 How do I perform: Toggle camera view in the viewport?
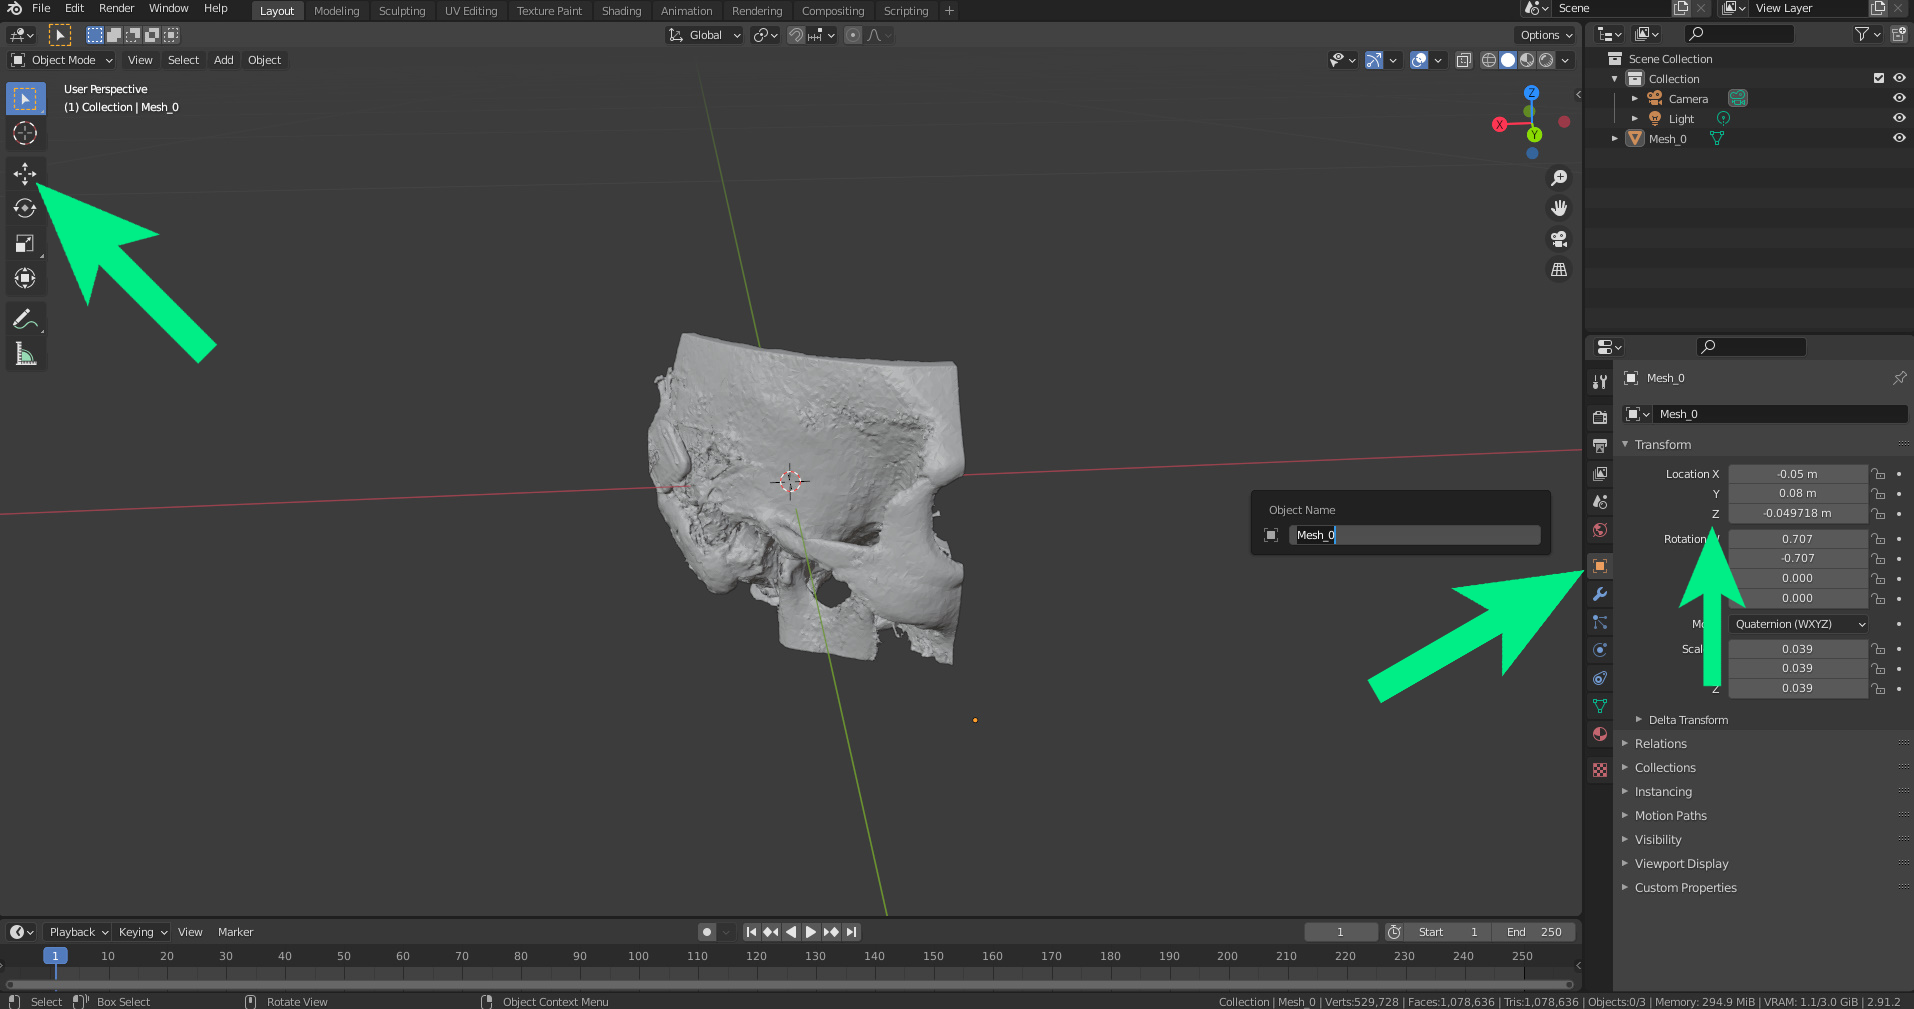[1558, 239]
